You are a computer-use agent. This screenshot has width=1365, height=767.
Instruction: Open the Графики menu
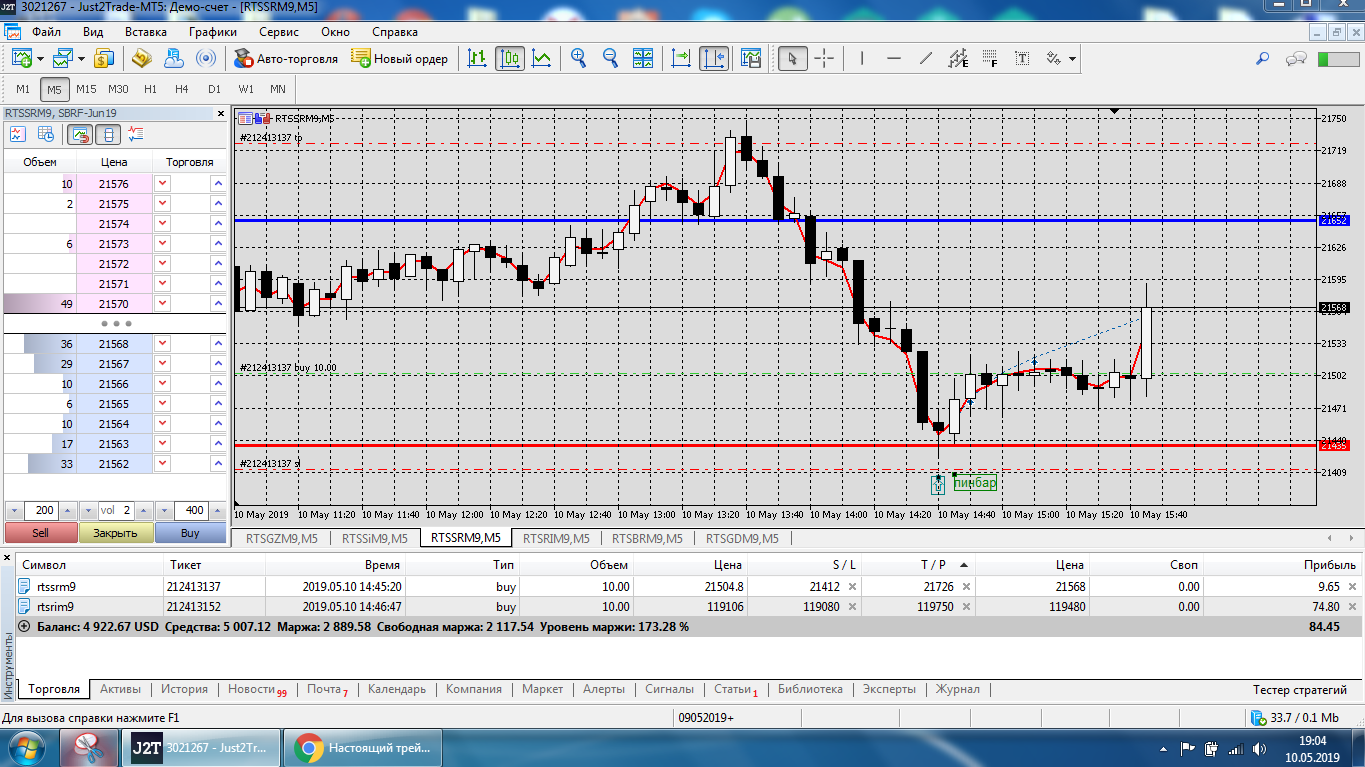(x=212, y=32)
